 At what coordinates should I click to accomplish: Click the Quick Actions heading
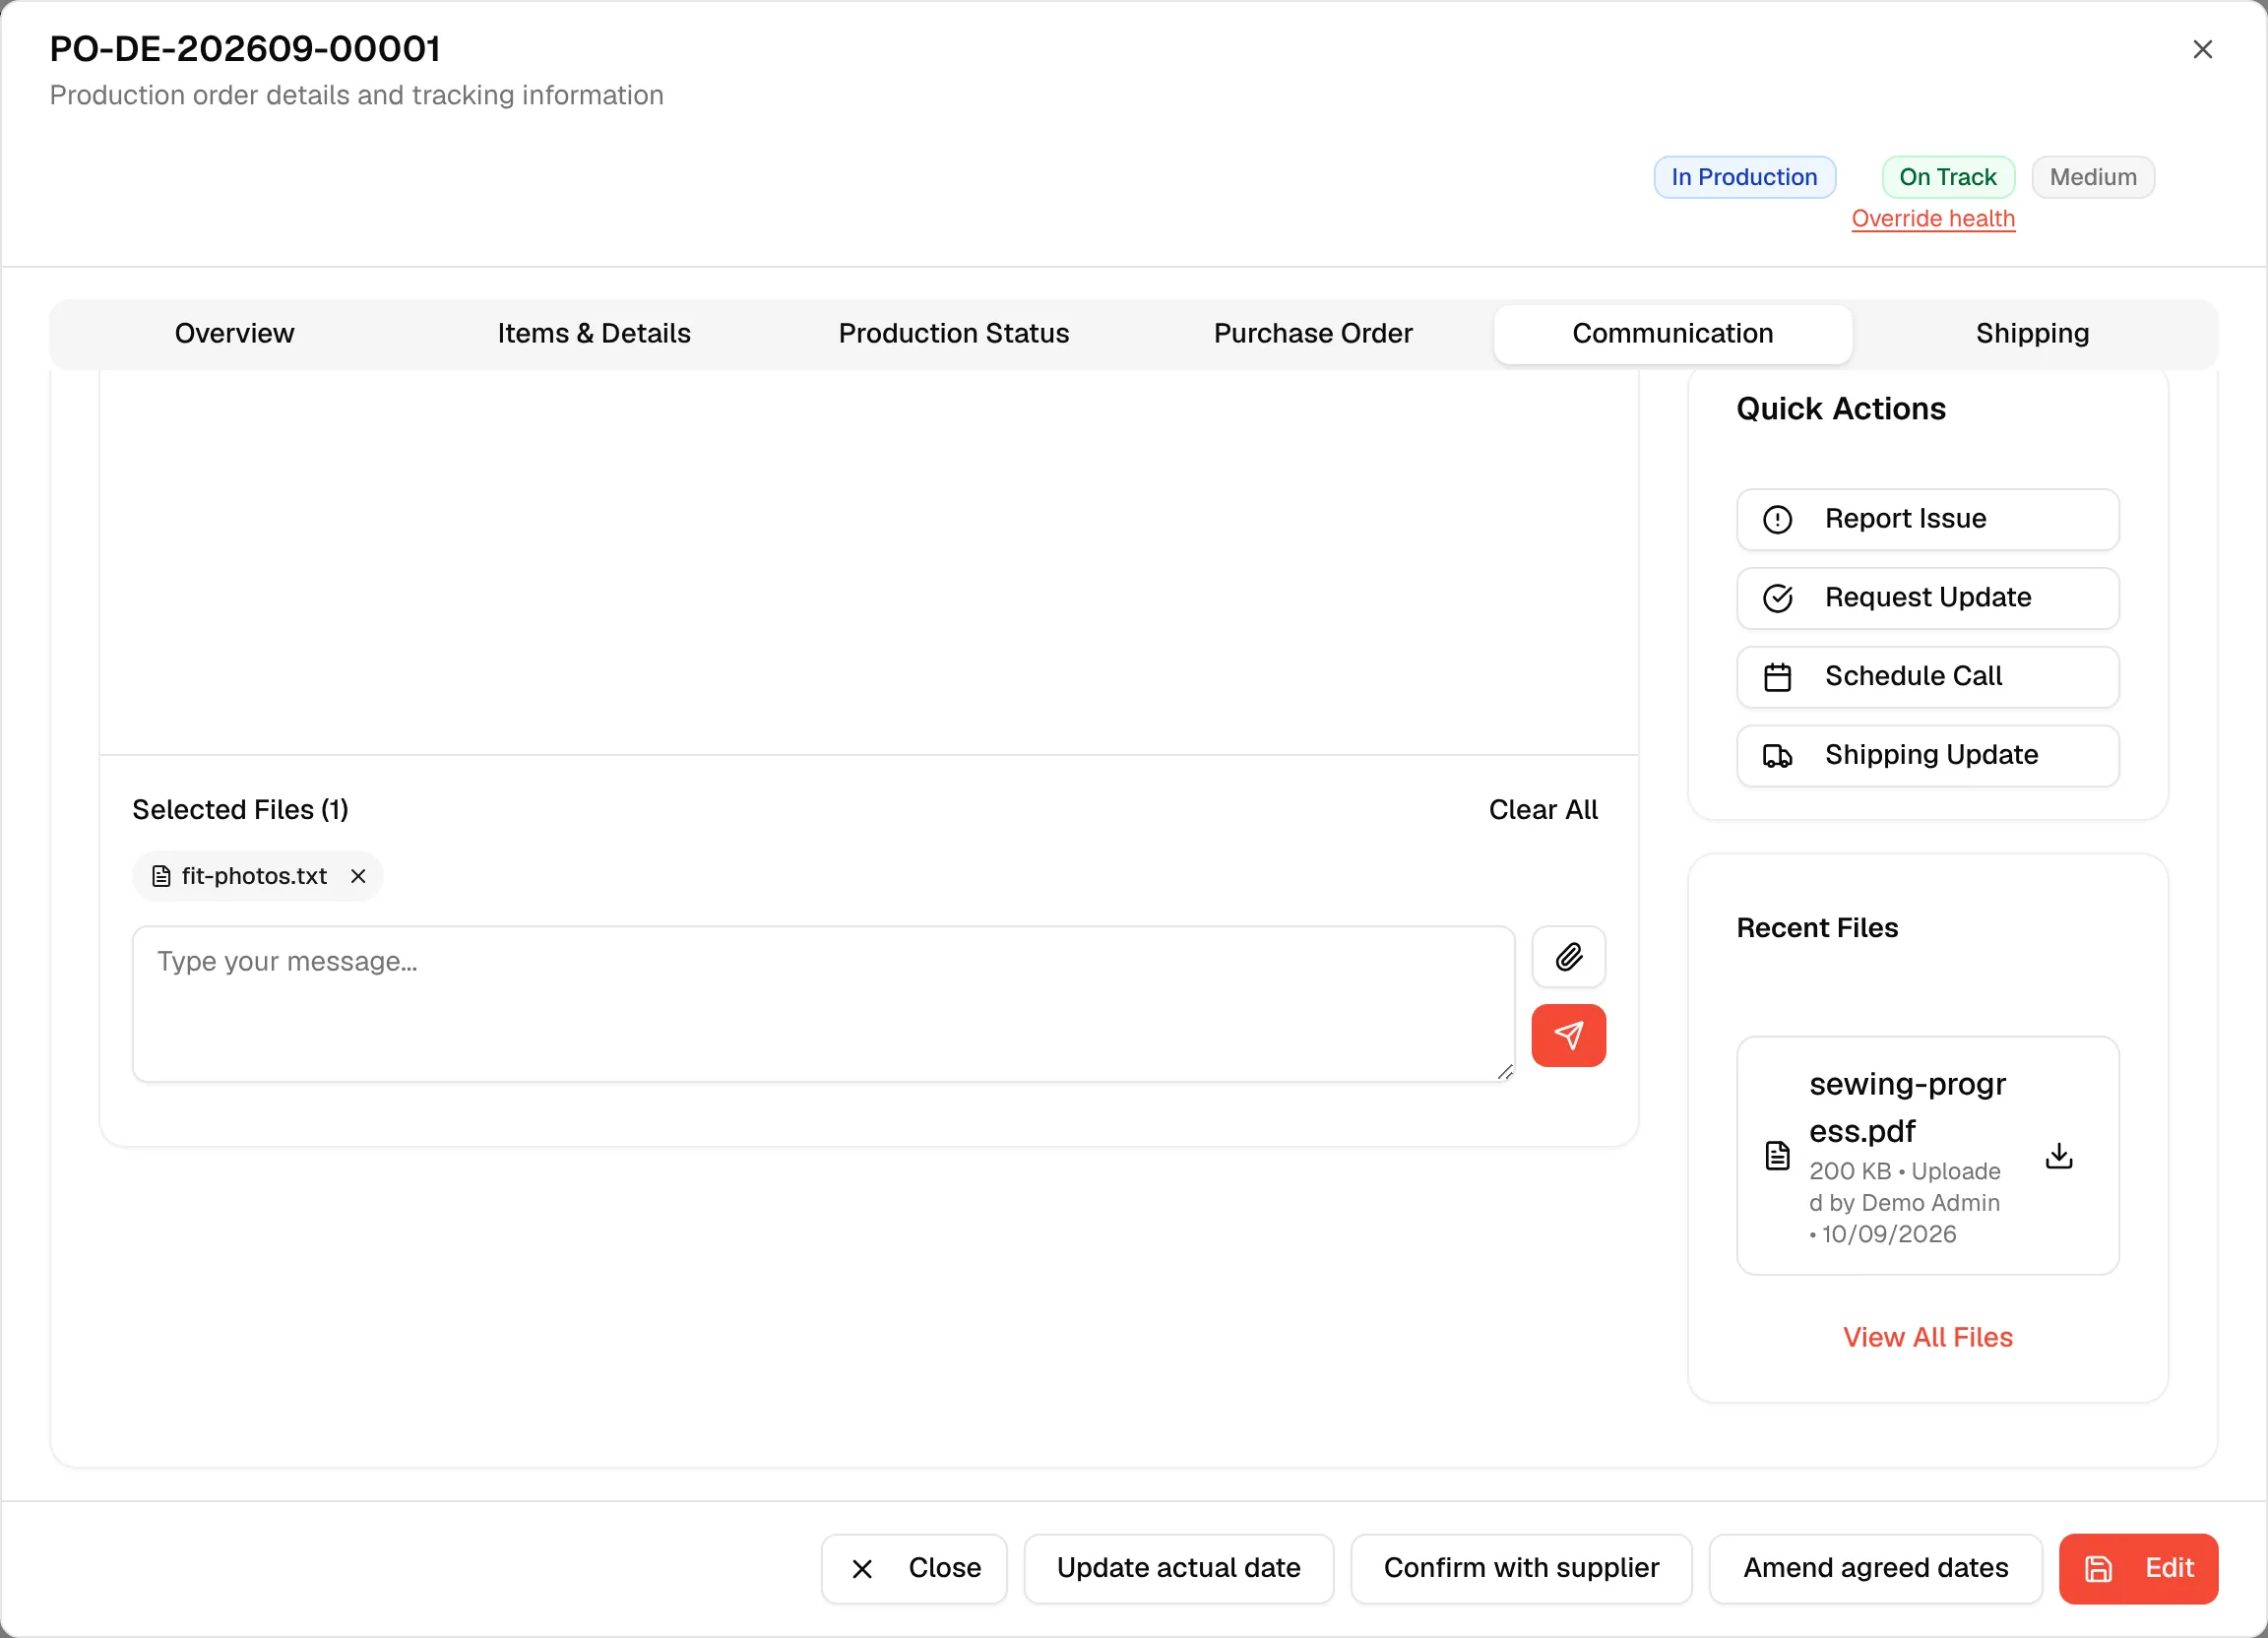pyautogui.click(x=1840, y=409)
